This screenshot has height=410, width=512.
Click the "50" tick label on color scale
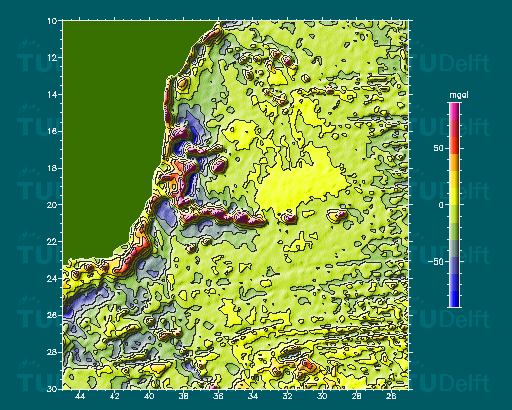(x=439, y=148)
